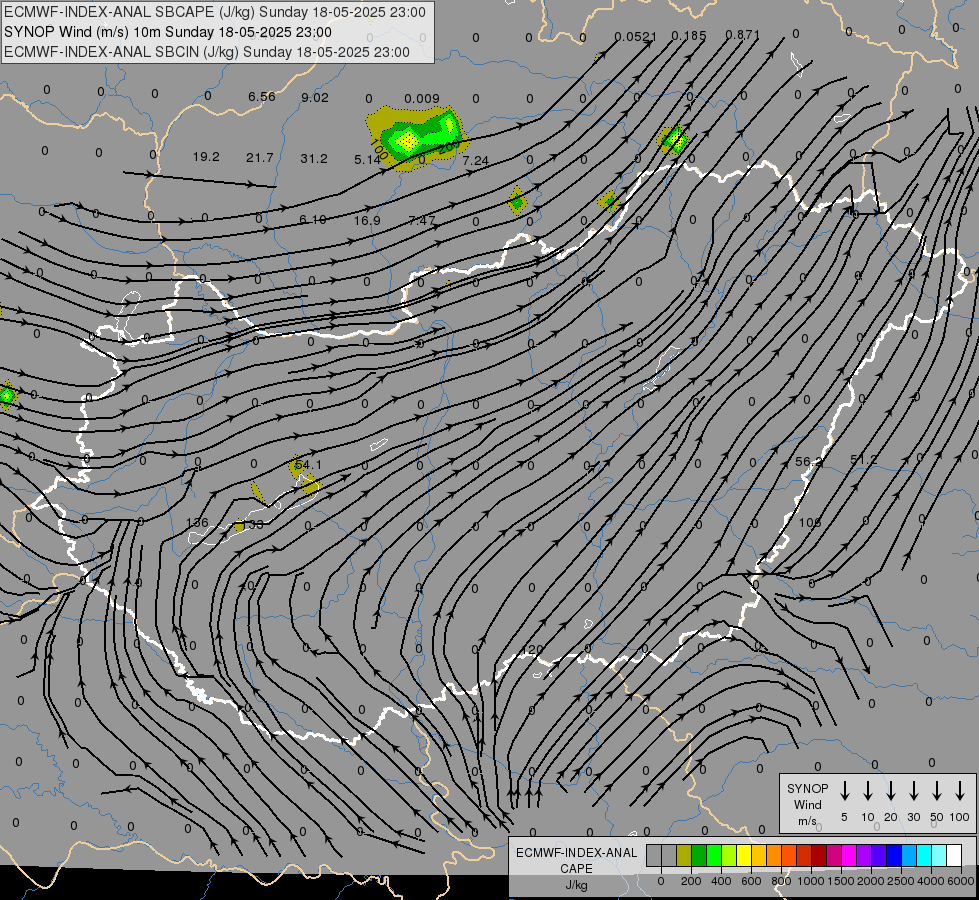Screen dimensions: 979x900
Task: Click the 'J/kg' unit label in legend
Action: (x=576, y=885)
